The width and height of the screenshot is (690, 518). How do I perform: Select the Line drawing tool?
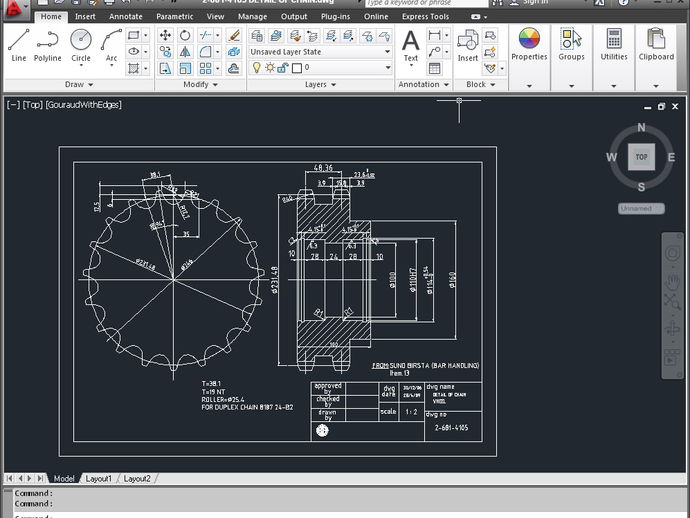tap(18, 45)
